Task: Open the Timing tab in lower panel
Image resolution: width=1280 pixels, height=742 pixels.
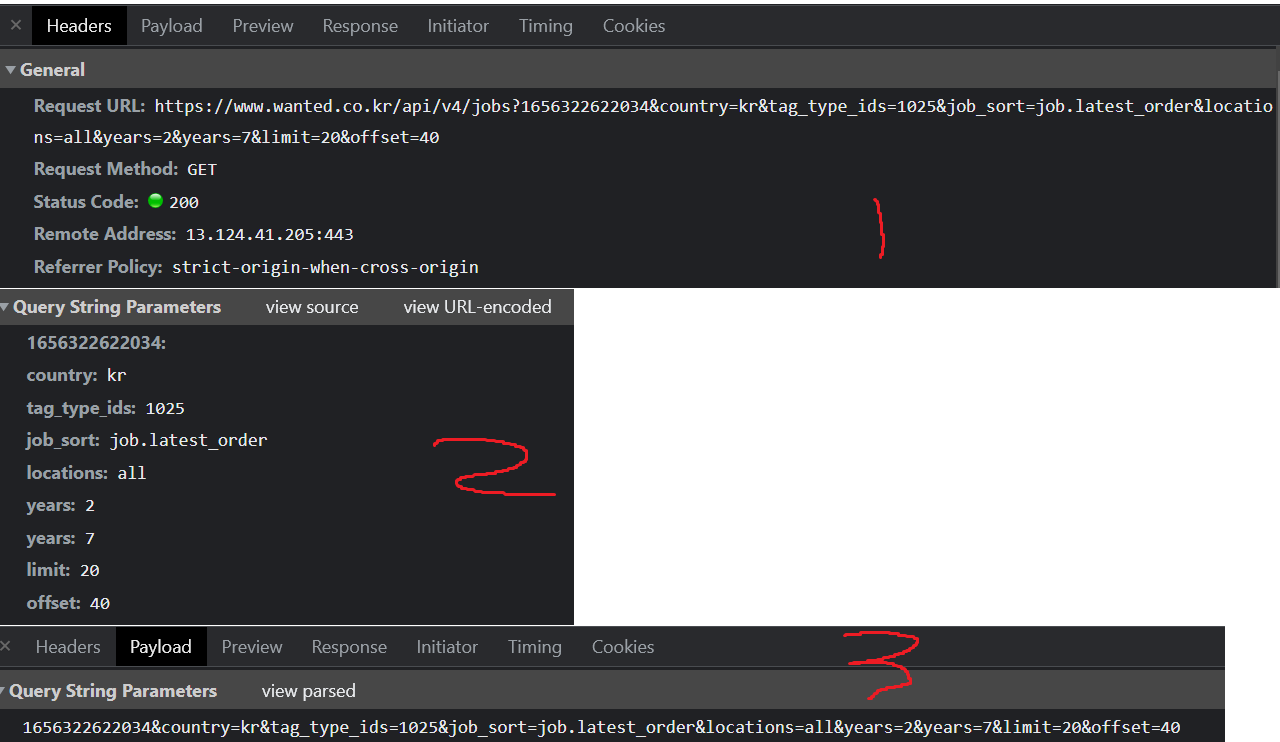Action: click(535, 647)
